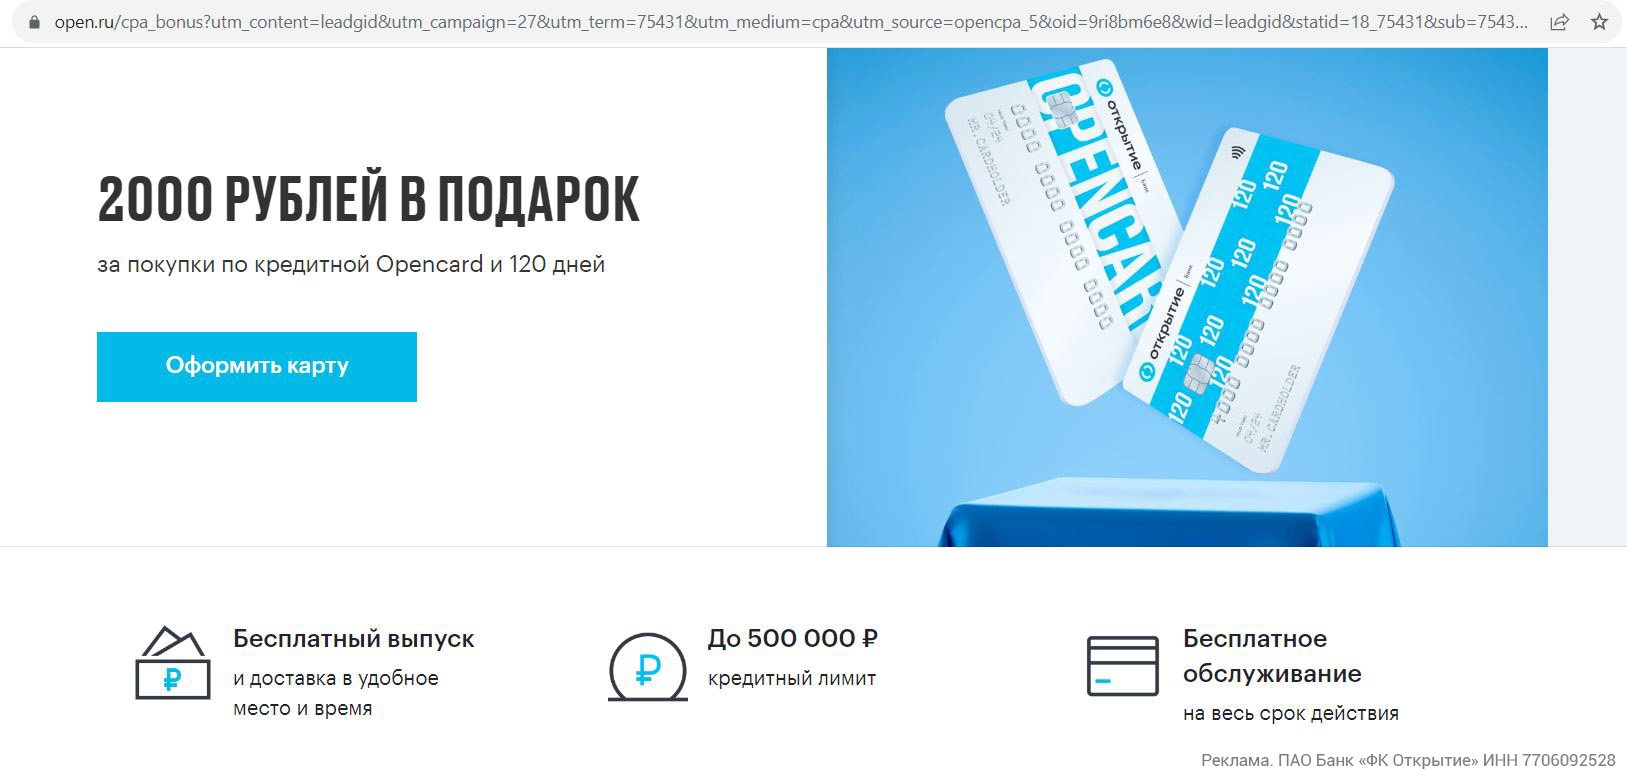Click the Реклама ПАО Банк disclaimer text
Screen dimensions: 1627x783
1408,760
